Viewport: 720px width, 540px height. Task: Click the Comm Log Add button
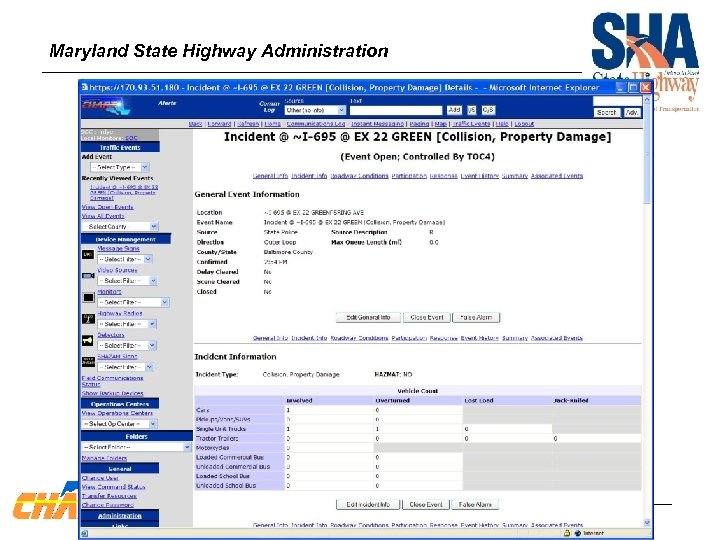coord(454,110)
